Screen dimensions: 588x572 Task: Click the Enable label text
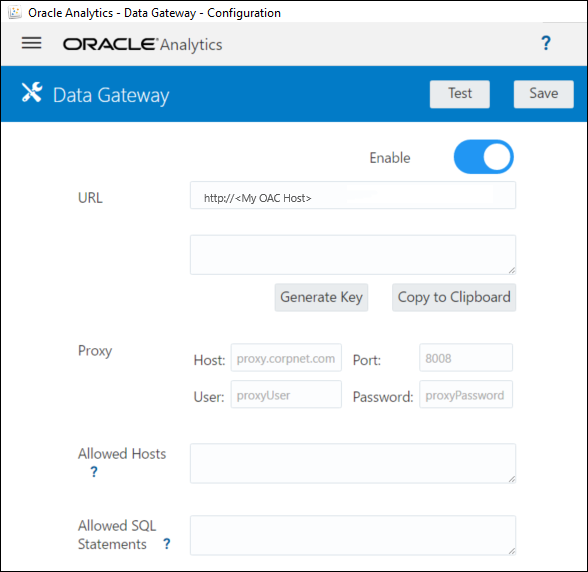390,158
